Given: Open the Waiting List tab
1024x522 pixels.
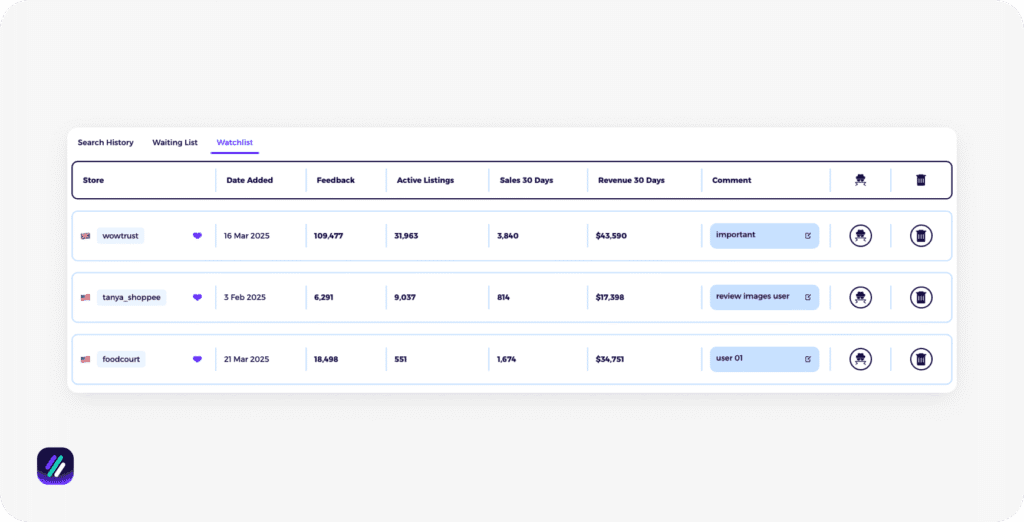Looking at the screenshot, I should tap(174, 142).
